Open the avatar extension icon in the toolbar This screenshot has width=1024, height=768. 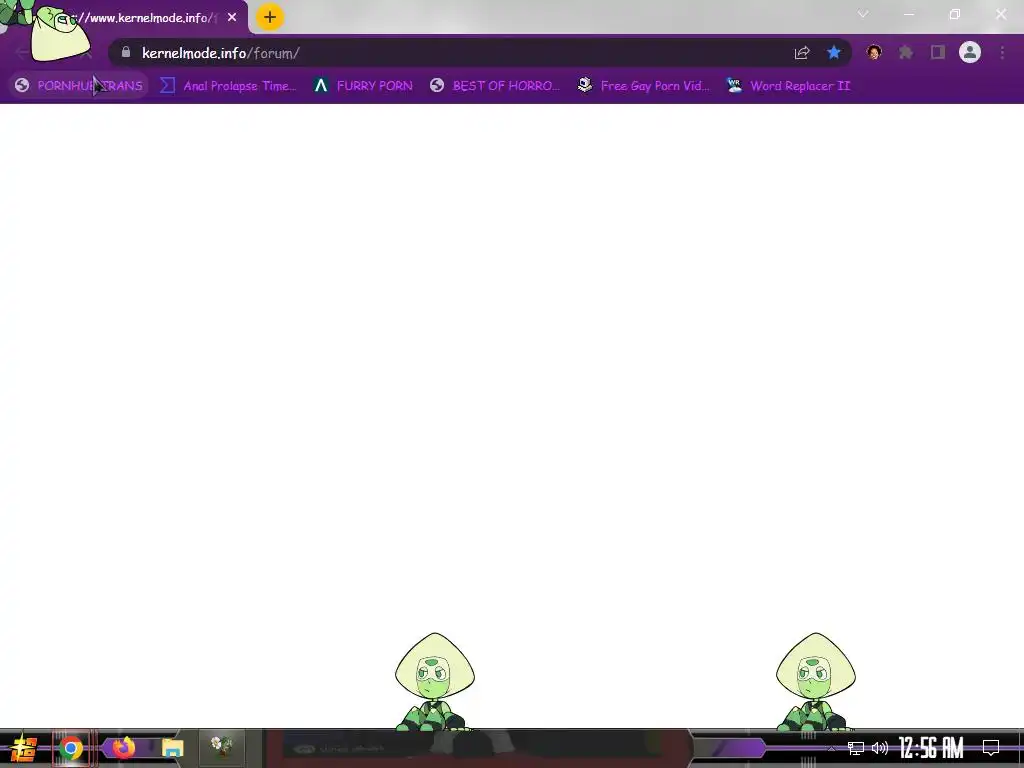coord(874,52)
